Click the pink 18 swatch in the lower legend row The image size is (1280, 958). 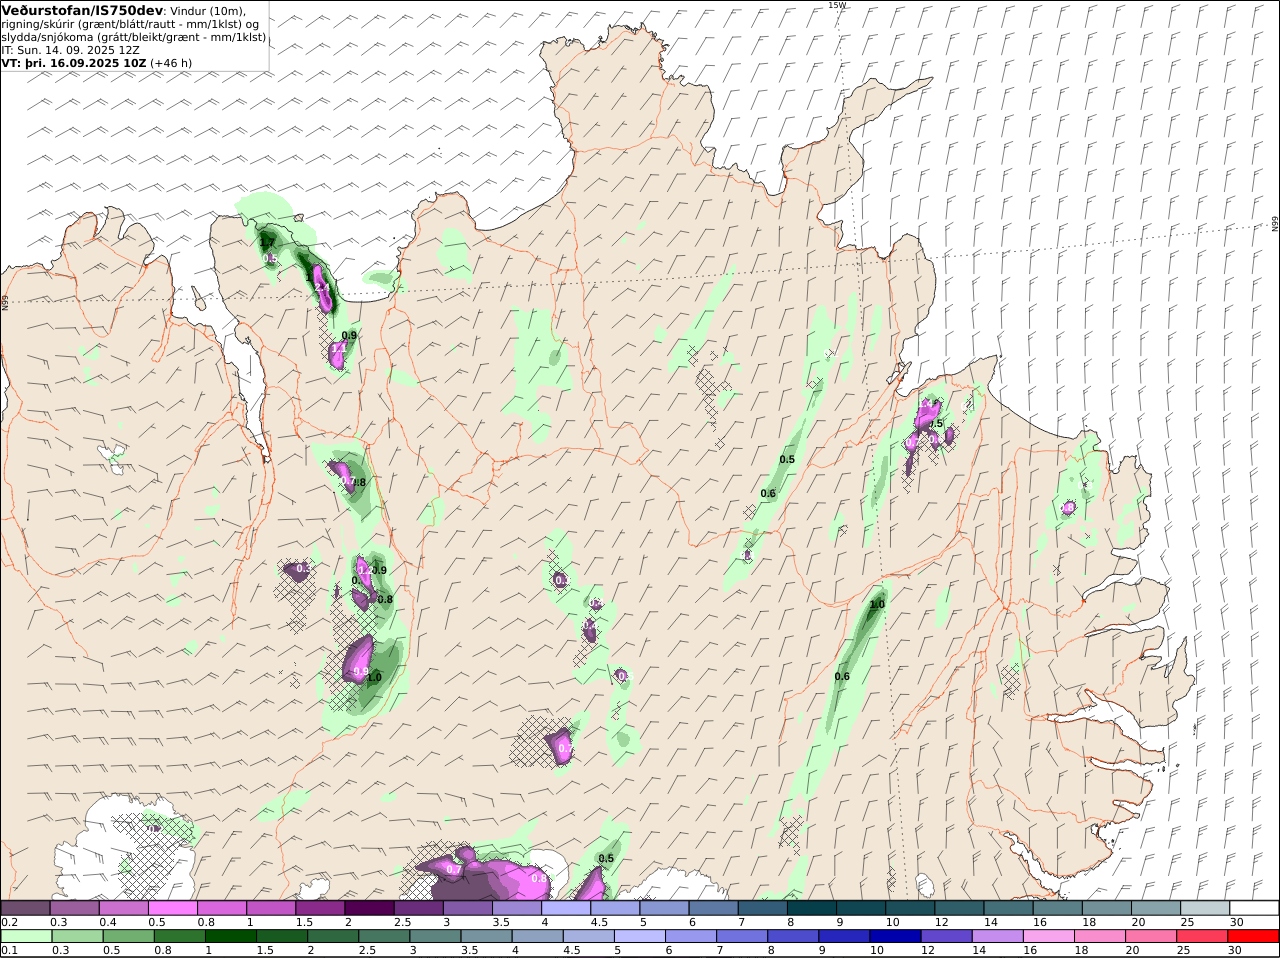click(1101, 936)
